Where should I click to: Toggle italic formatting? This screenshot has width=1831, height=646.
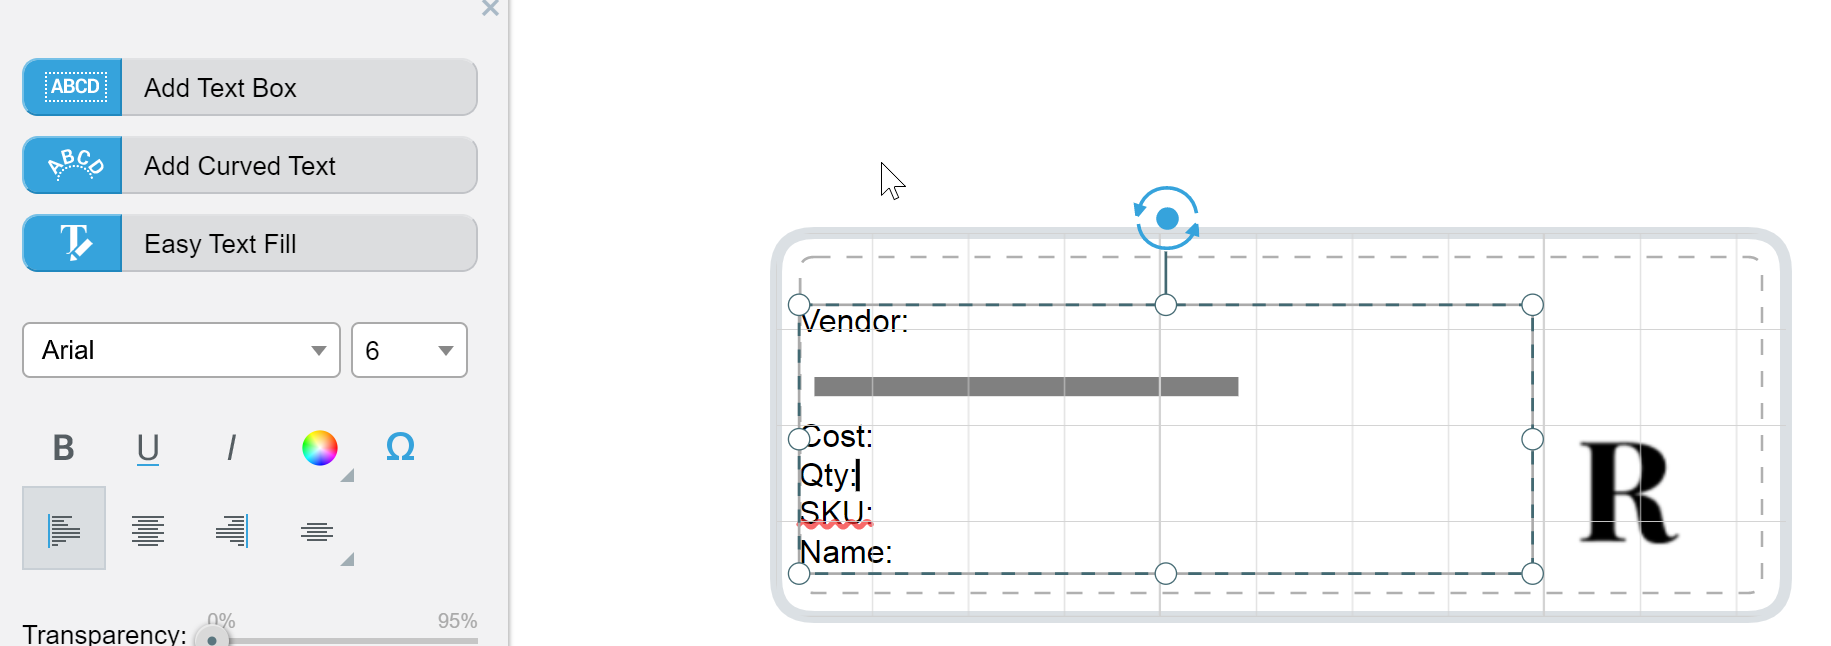(x=232, y=448)
